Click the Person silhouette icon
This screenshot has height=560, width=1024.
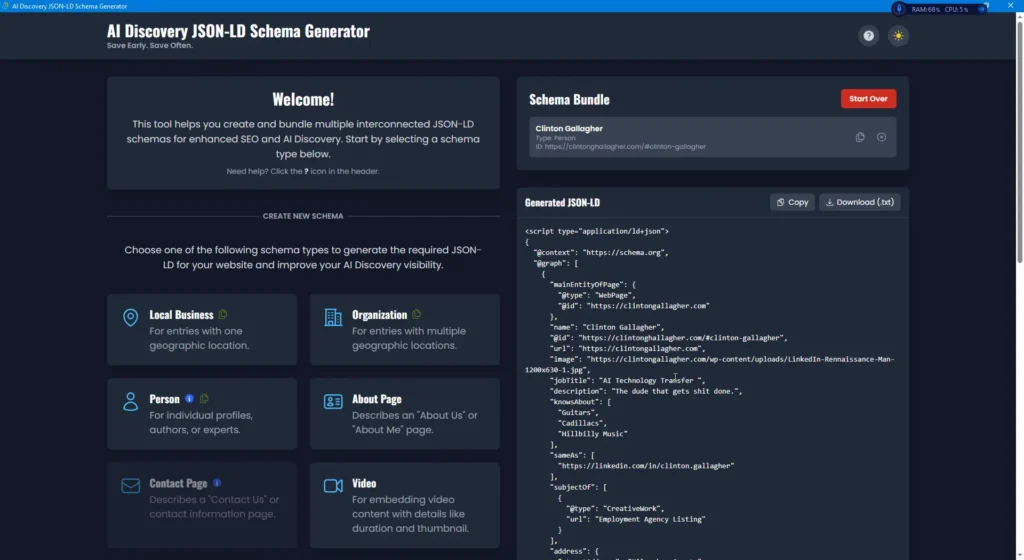click(x=131, y=401)
